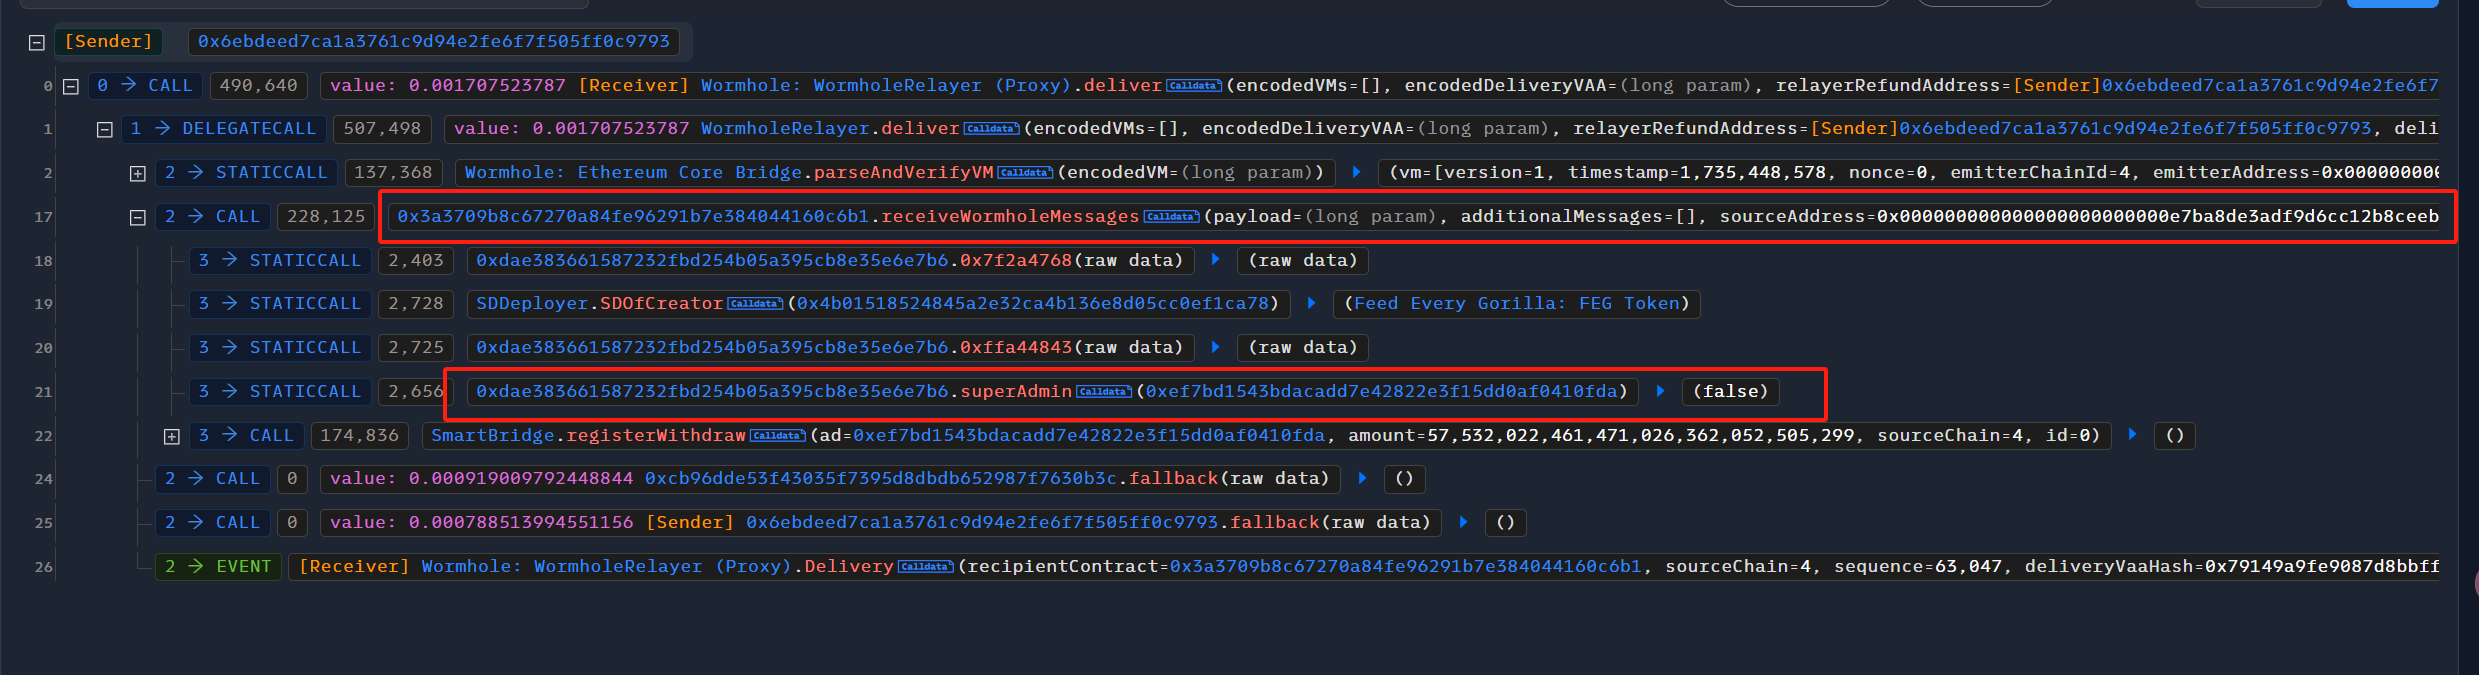This screenshot has width=2479, height=675.
Task: Click return arrow on 0x7f2a4768 row
Action: [x=1215, y=260]
